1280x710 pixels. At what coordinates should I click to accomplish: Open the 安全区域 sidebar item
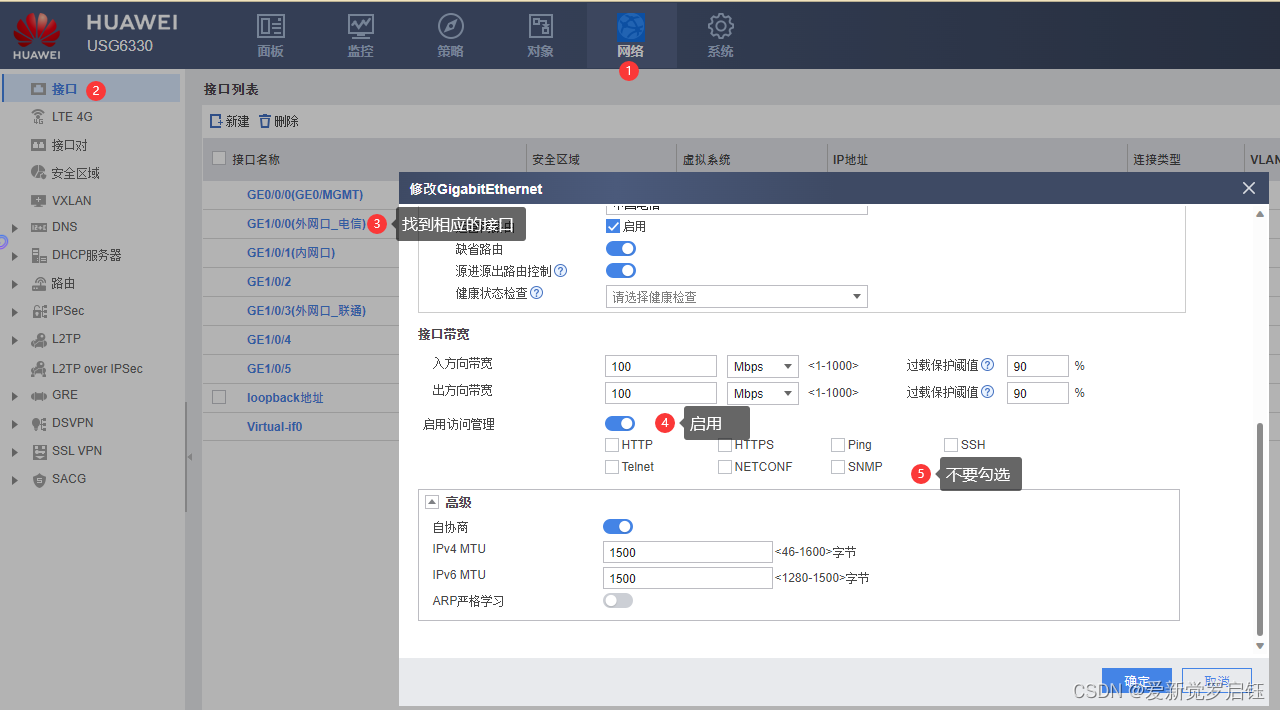tap(76, 173)
